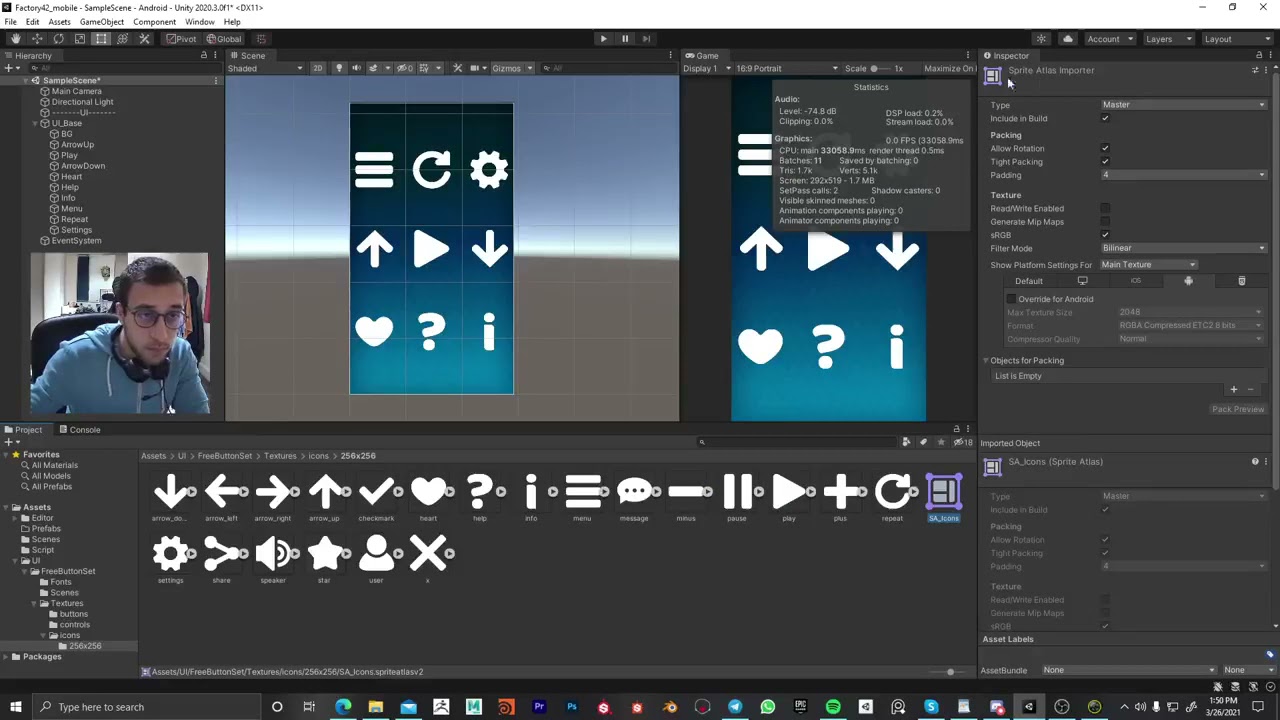Toggle Pivot handle position
This screenshot has width=1280, height=720.
(x=181, y=39)
